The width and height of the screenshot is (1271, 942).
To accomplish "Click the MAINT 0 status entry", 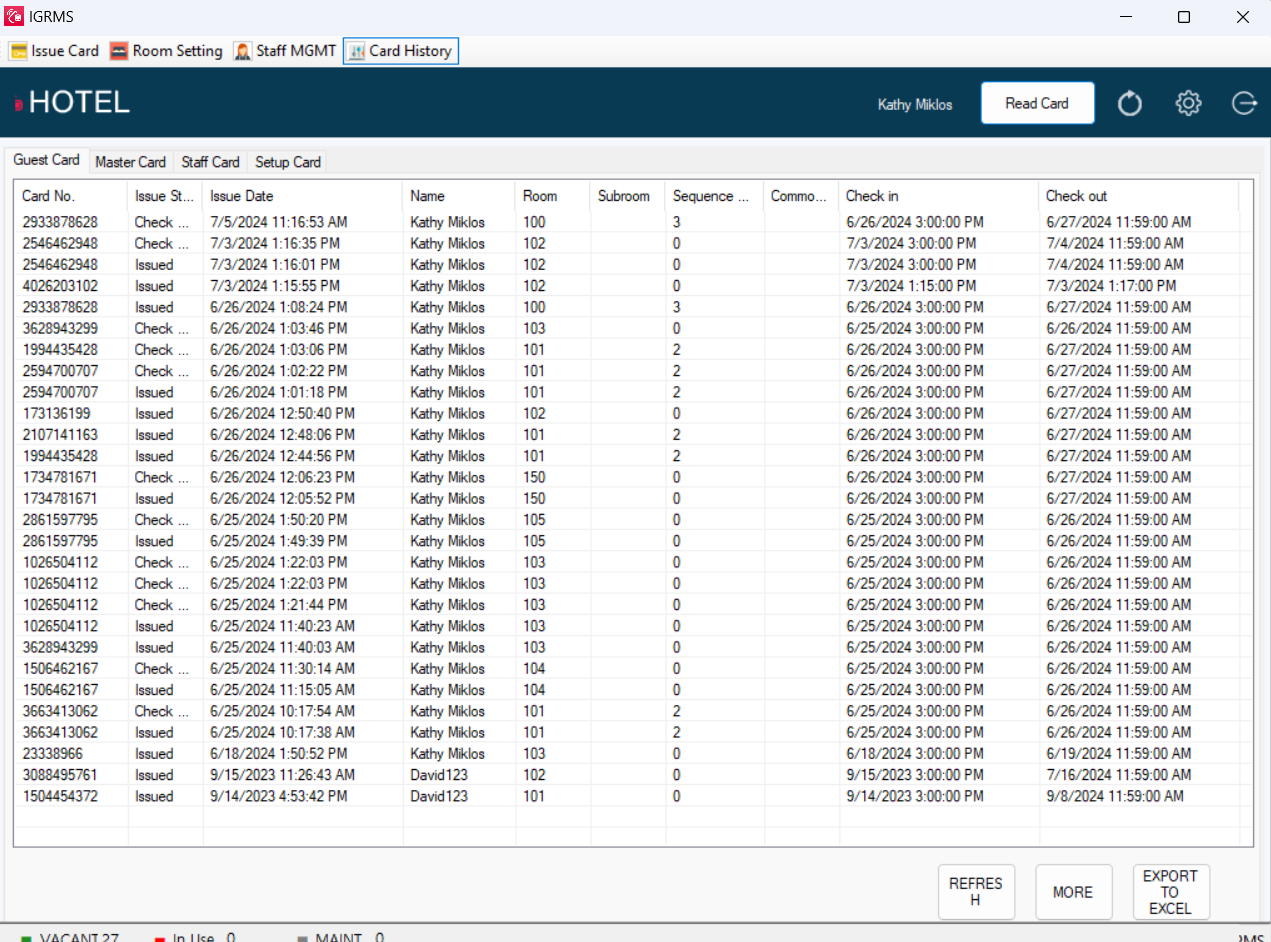I will (341, 937).
